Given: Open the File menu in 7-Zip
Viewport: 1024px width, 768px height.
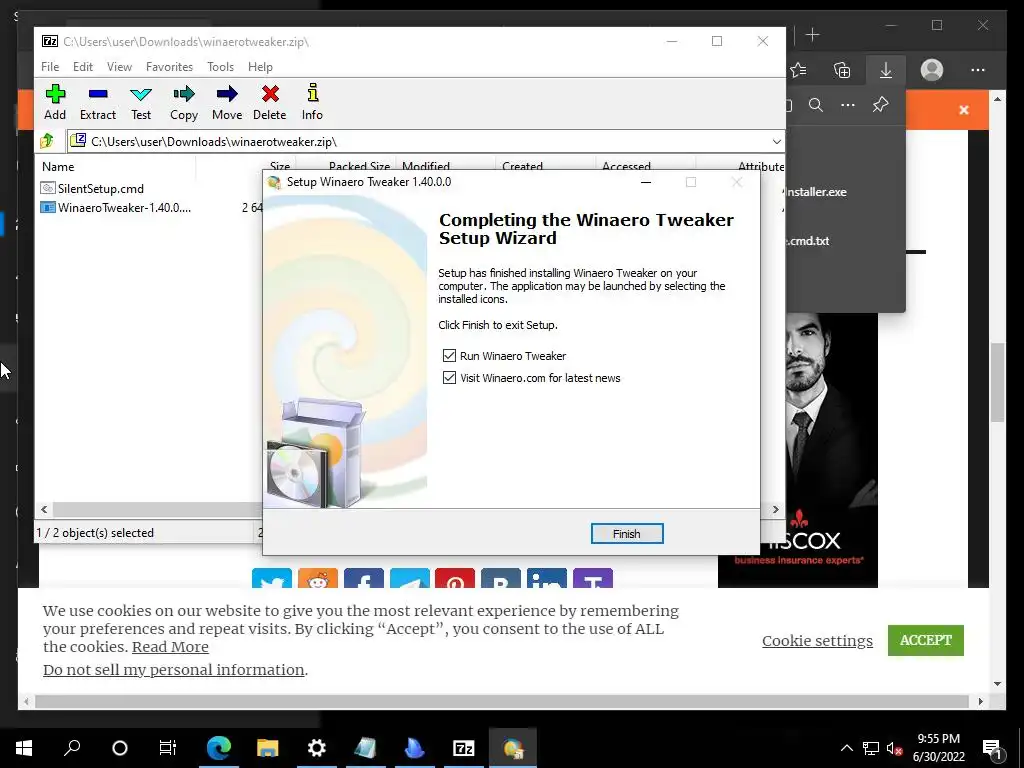Looking at the screenshot, I should (x=50, y=67).
